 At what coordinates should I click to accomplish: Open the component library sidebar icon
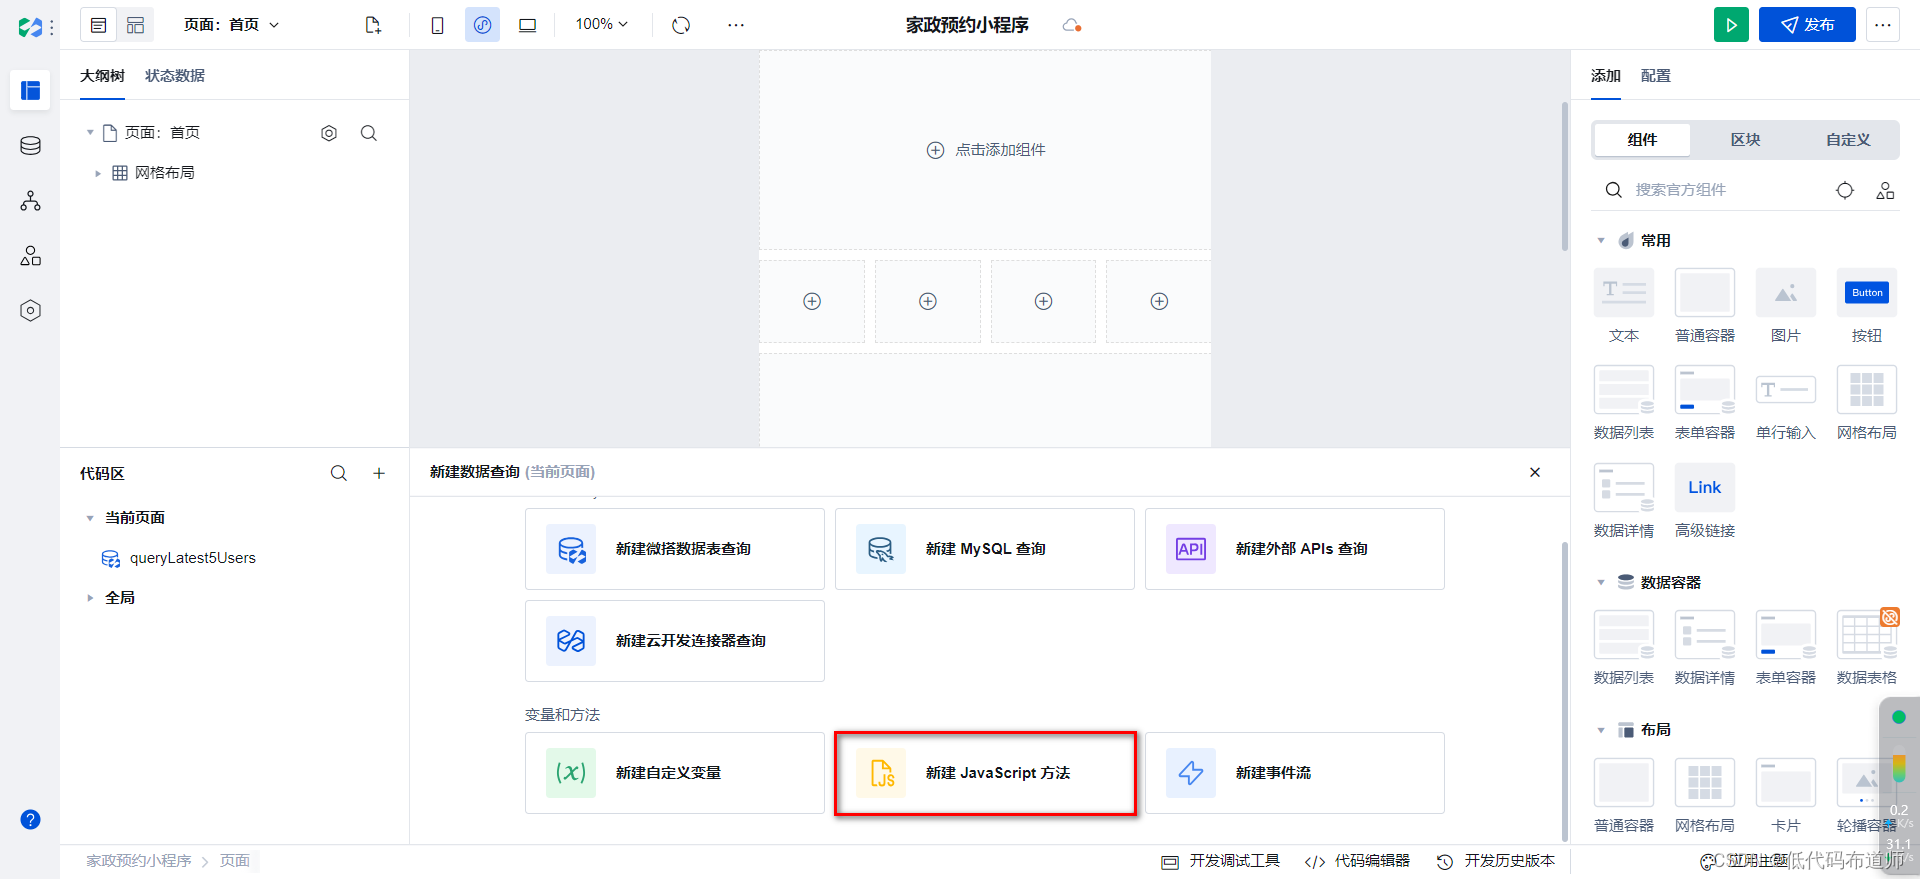pos(30,256)
